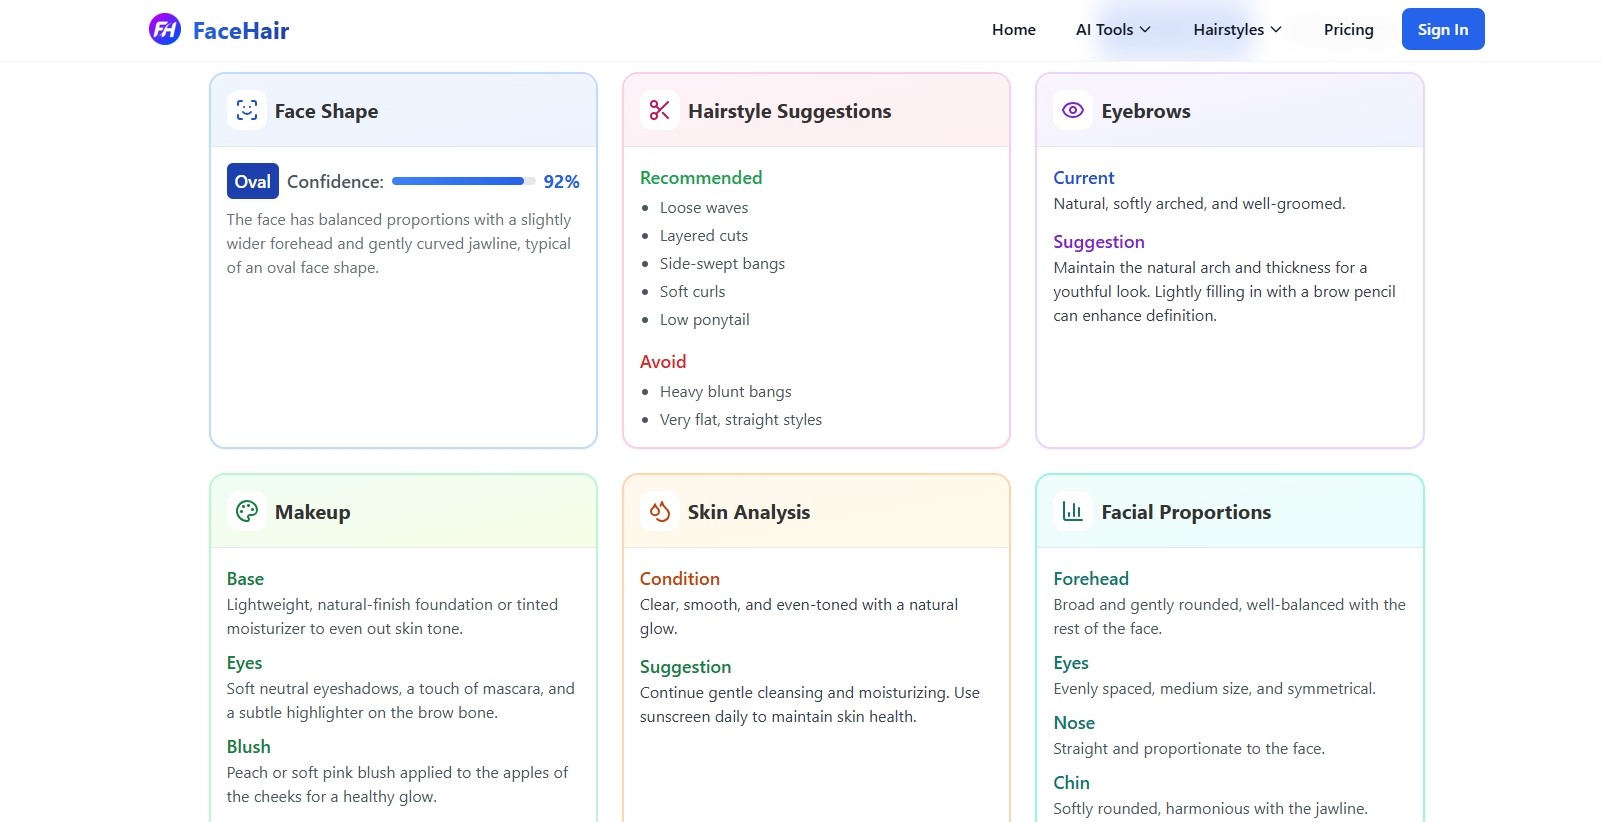The width and height of the screenshot is (1602, 822).
Task: Expand the AI Tools dropdown menu
Action: pos(1112,30)
